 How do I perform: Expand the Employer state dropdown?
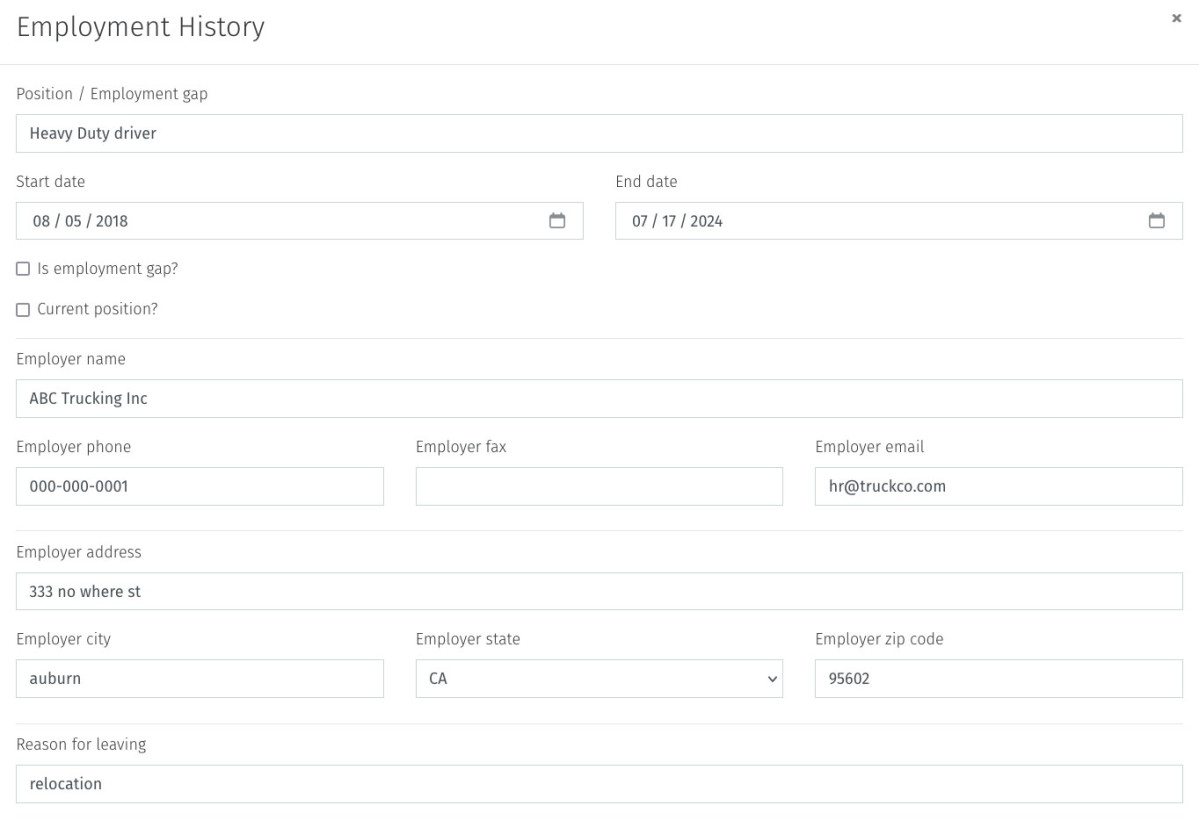click(598, 678)
